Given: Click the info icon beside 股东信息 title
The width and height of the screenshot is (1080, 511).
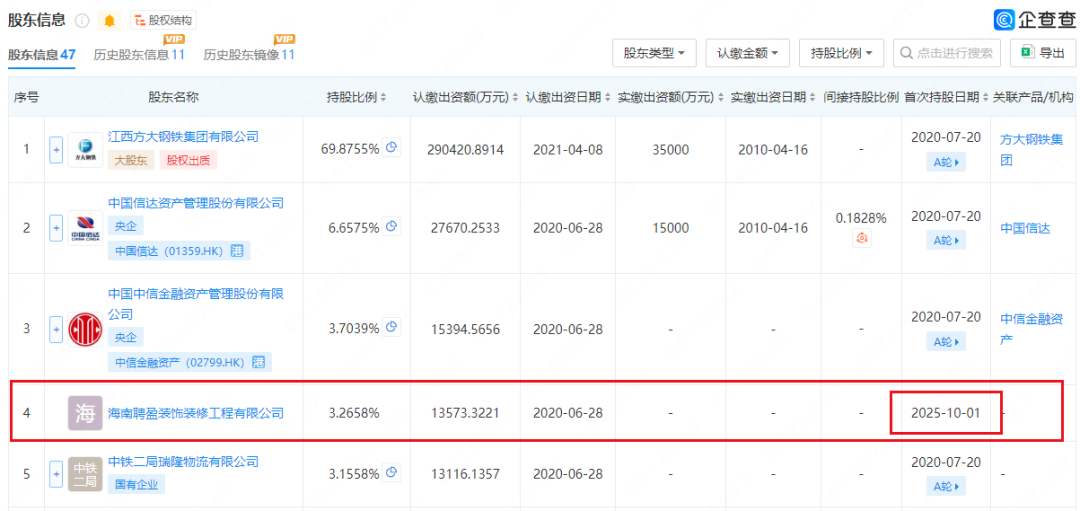Looking at the screenshot, I should 82,21.
